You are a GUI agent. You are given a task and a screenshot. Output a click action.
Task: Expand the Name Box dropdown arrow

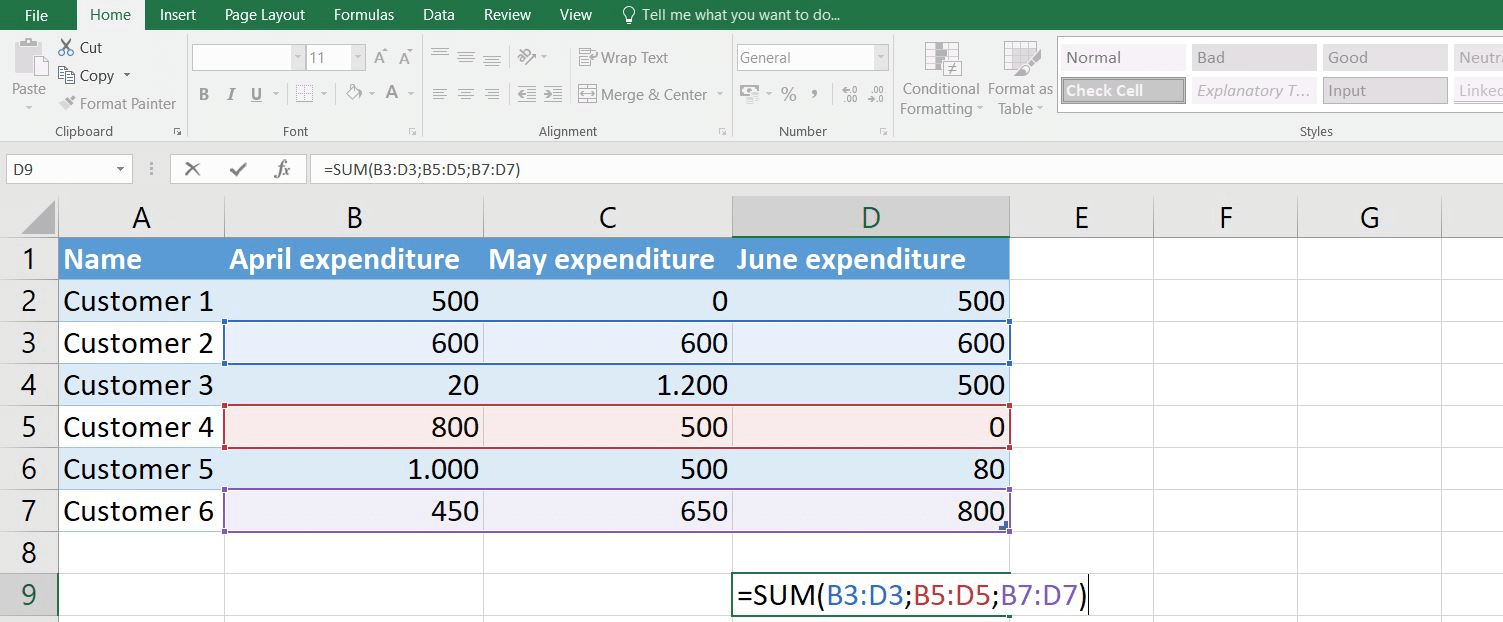[x=121, y=170]
